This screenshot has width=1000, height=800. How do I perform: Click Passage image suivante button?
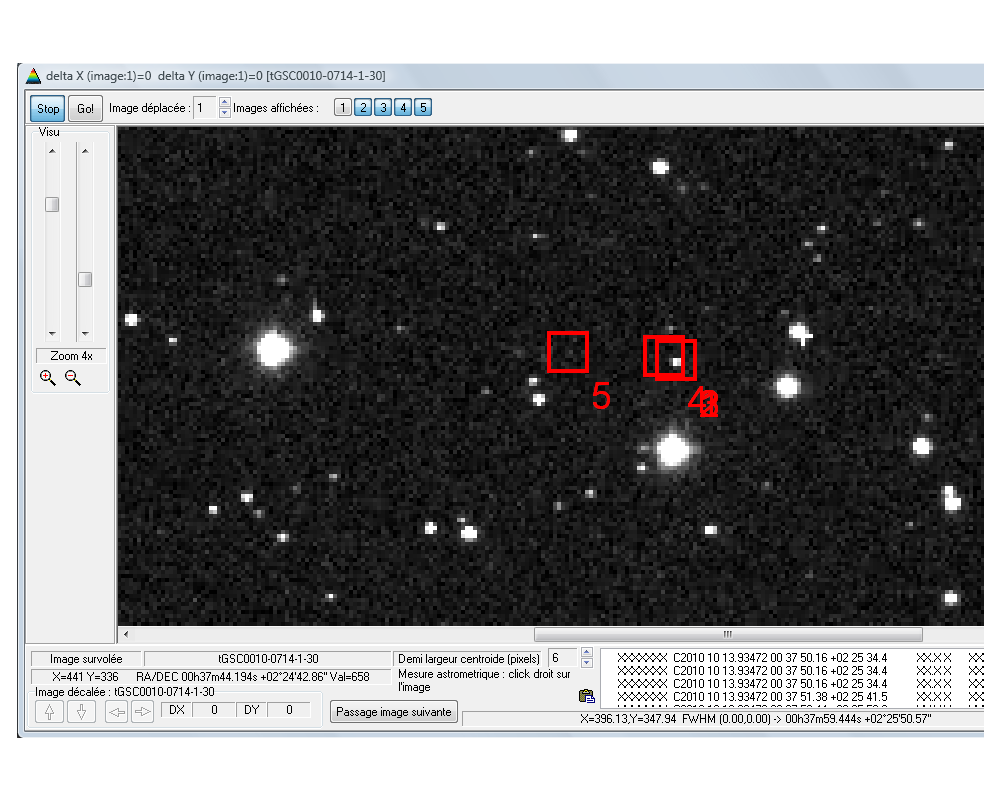(x=394, y=712)
